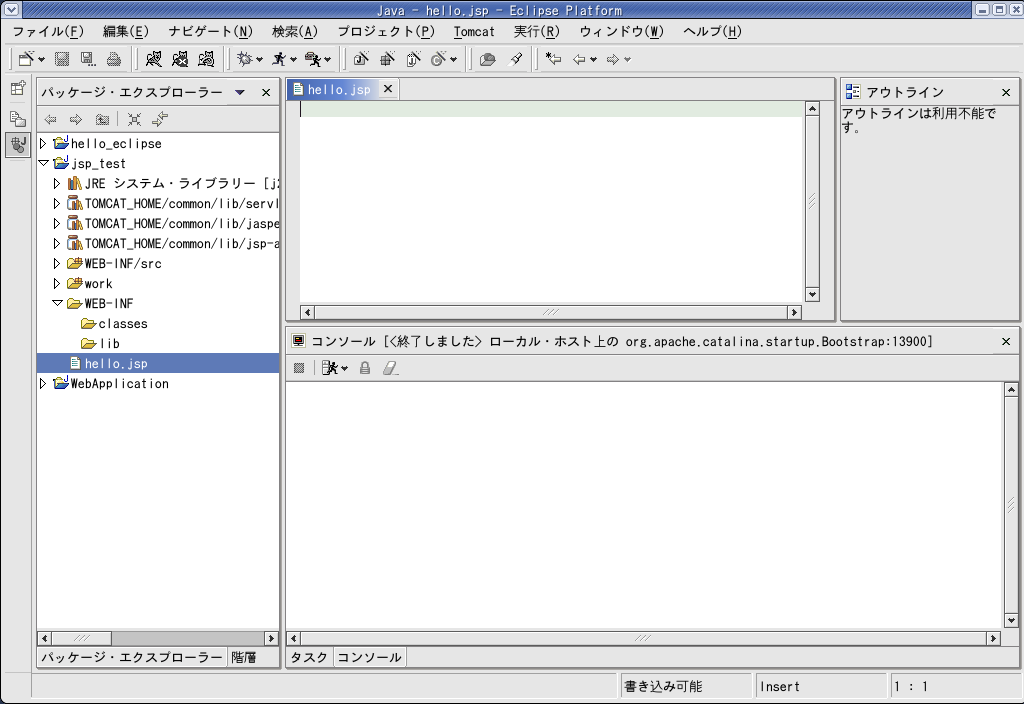Close the hello.jsp editor tab
The image size is (1024, 704).
[x=388, y=89]
